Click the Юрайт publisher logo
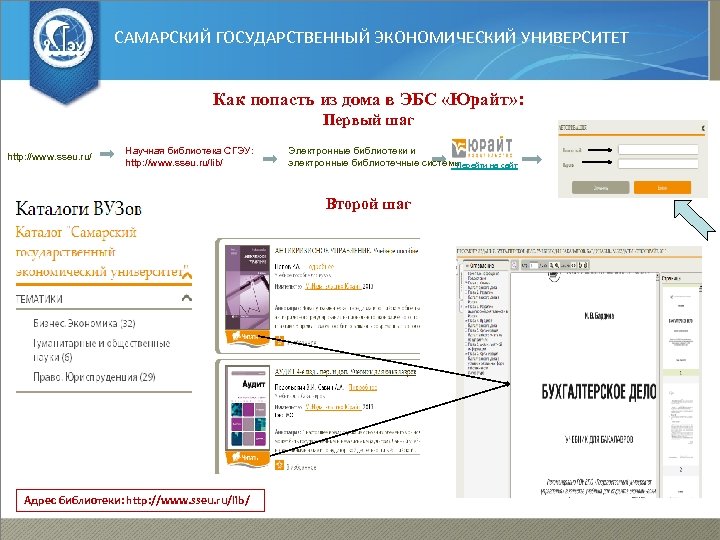The width and height of the screenshot is (720, 540). 482,148
